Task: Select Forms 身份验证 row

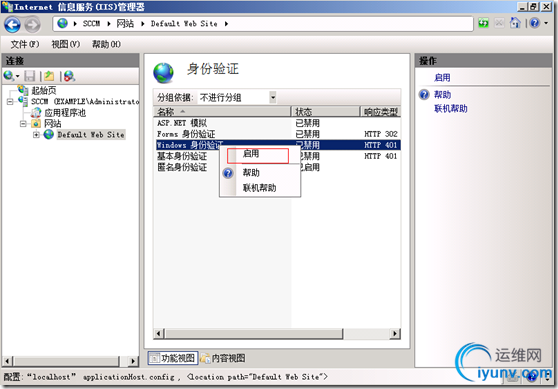Action: click(277, 134)
